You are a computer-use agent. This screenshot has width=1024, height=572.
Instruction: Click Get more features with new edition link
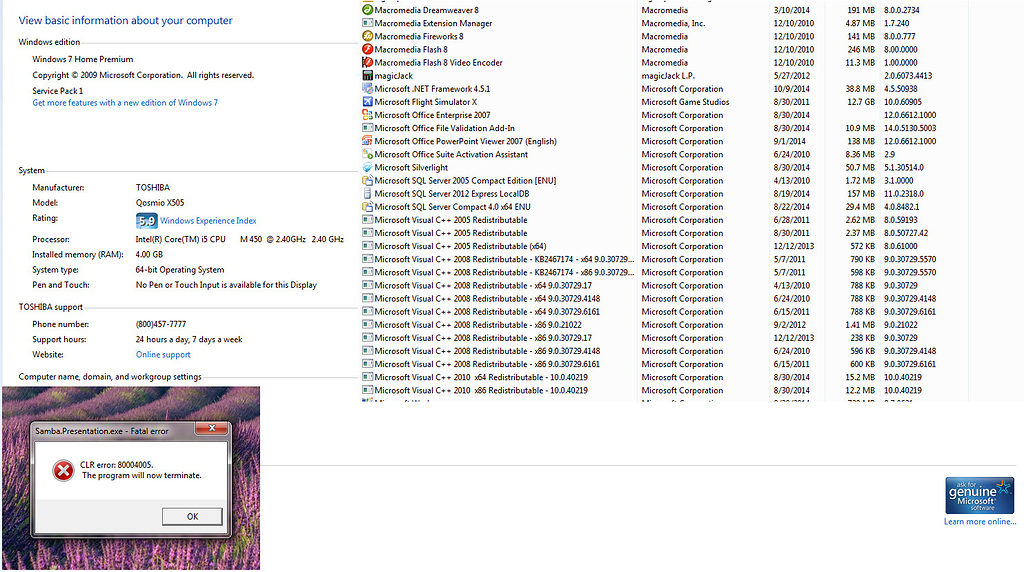[125, 103]
